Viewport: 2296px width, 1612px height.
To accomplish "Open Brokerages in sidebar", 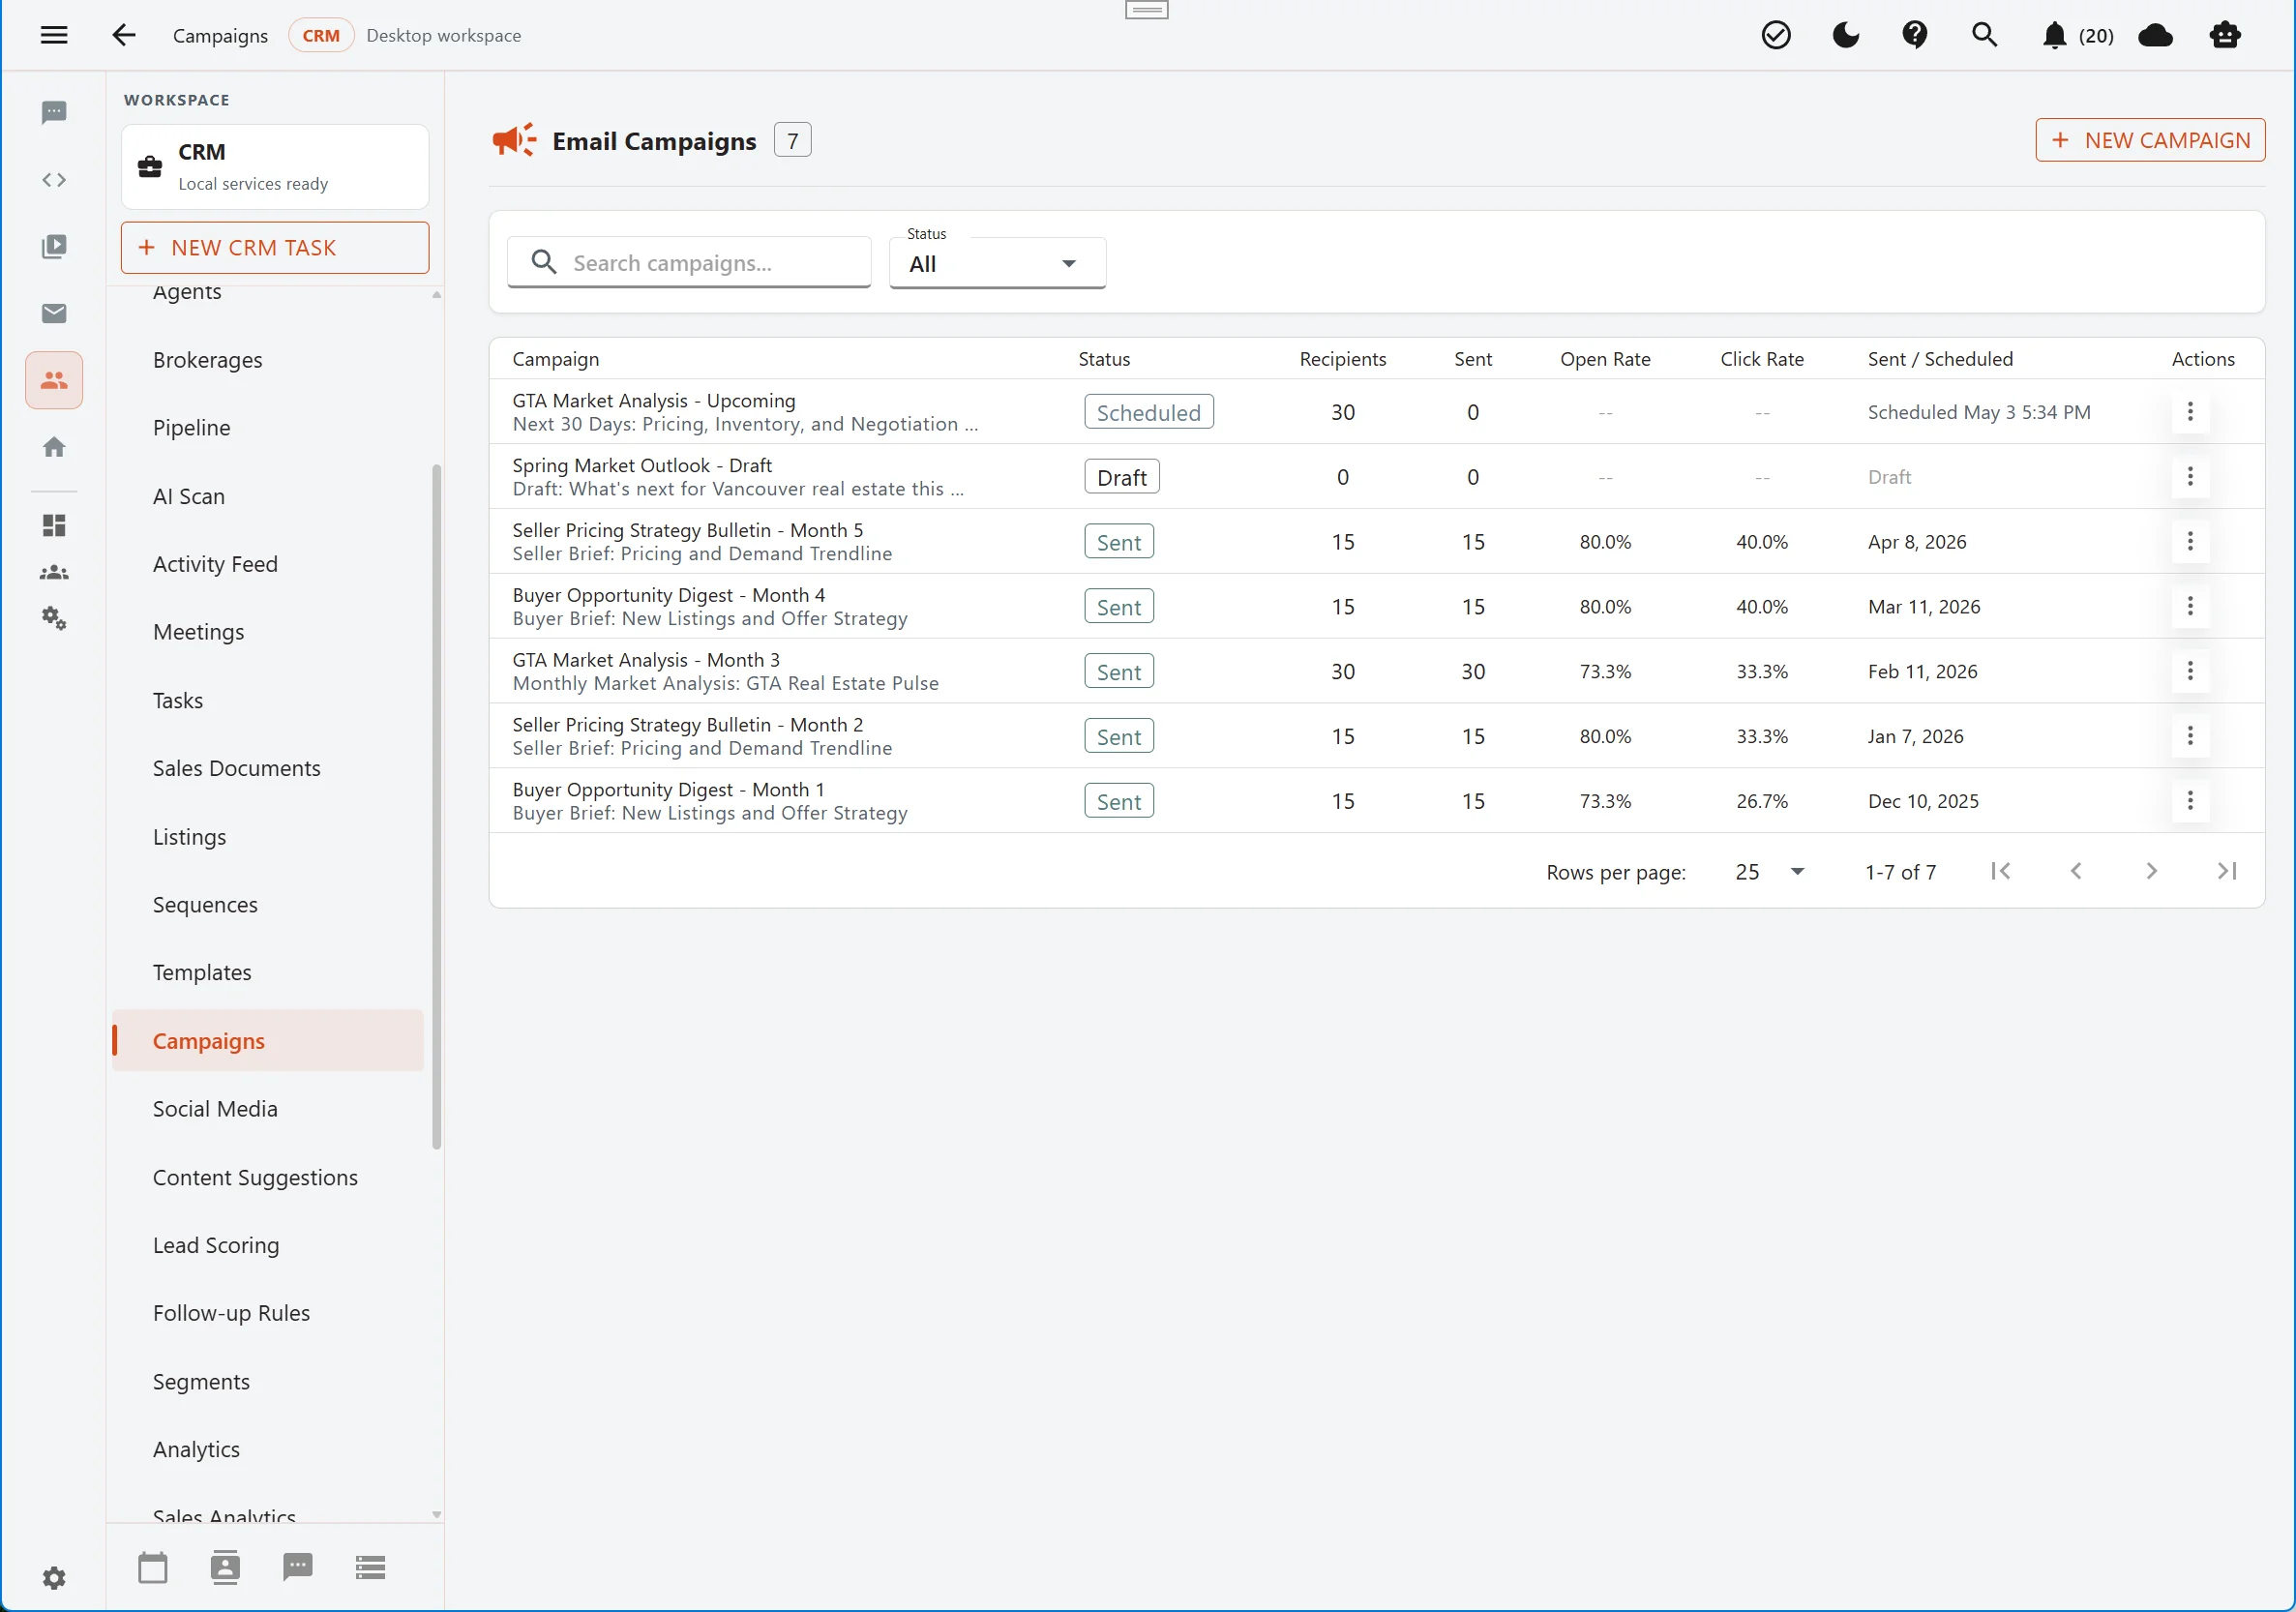I will [268, 360].
